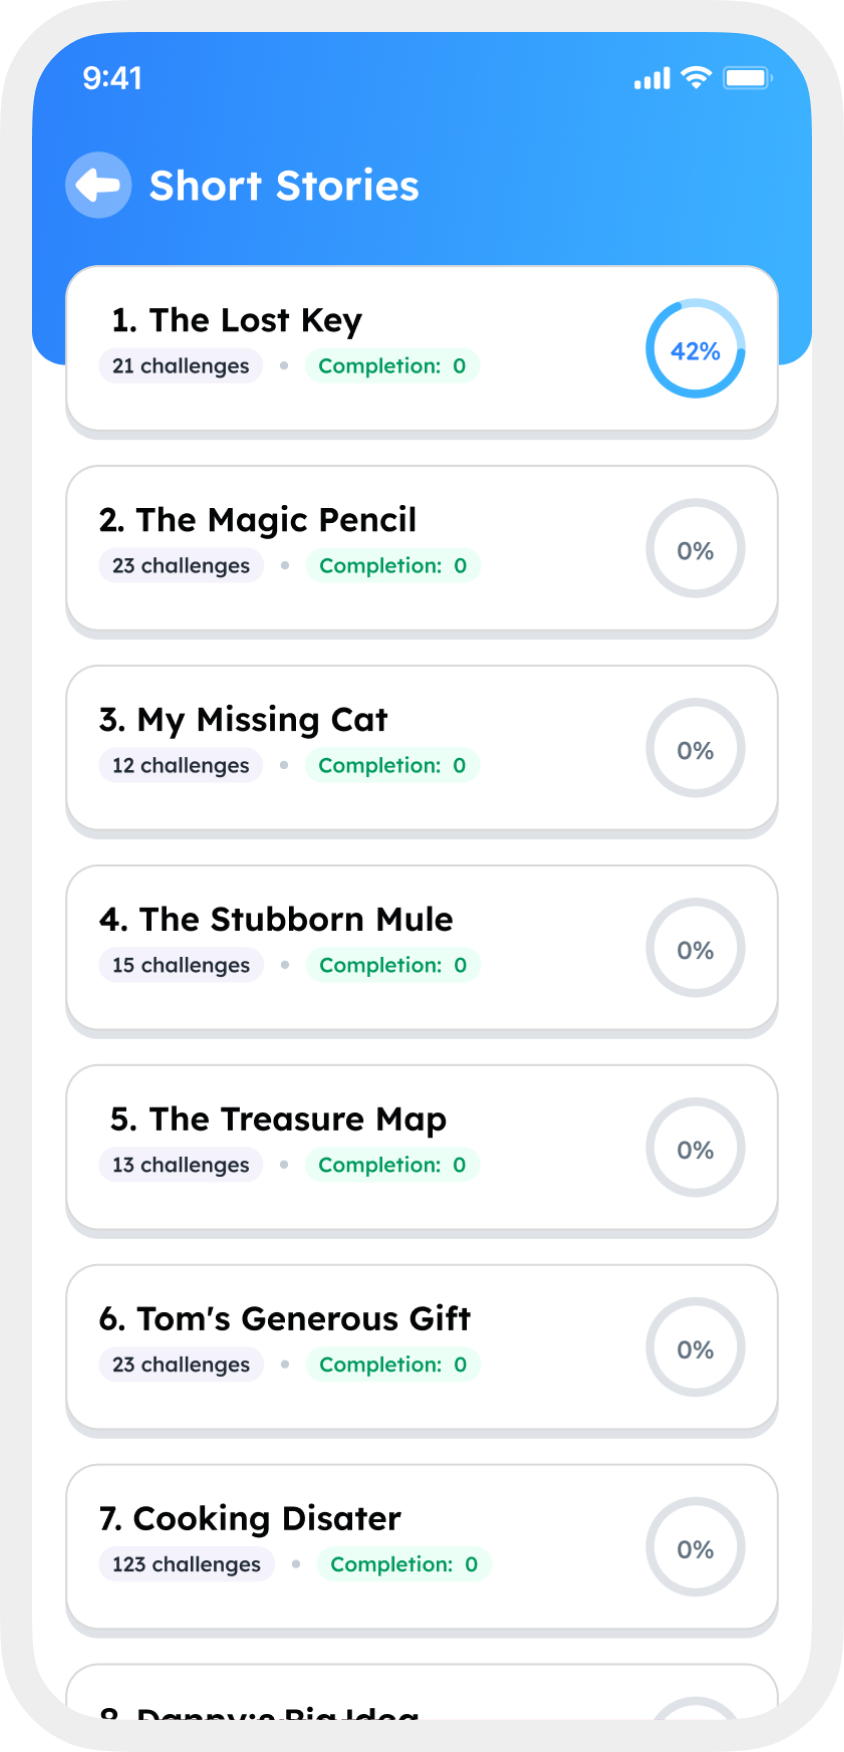Open story "The Lost Key"

click(x=237, y=320)
